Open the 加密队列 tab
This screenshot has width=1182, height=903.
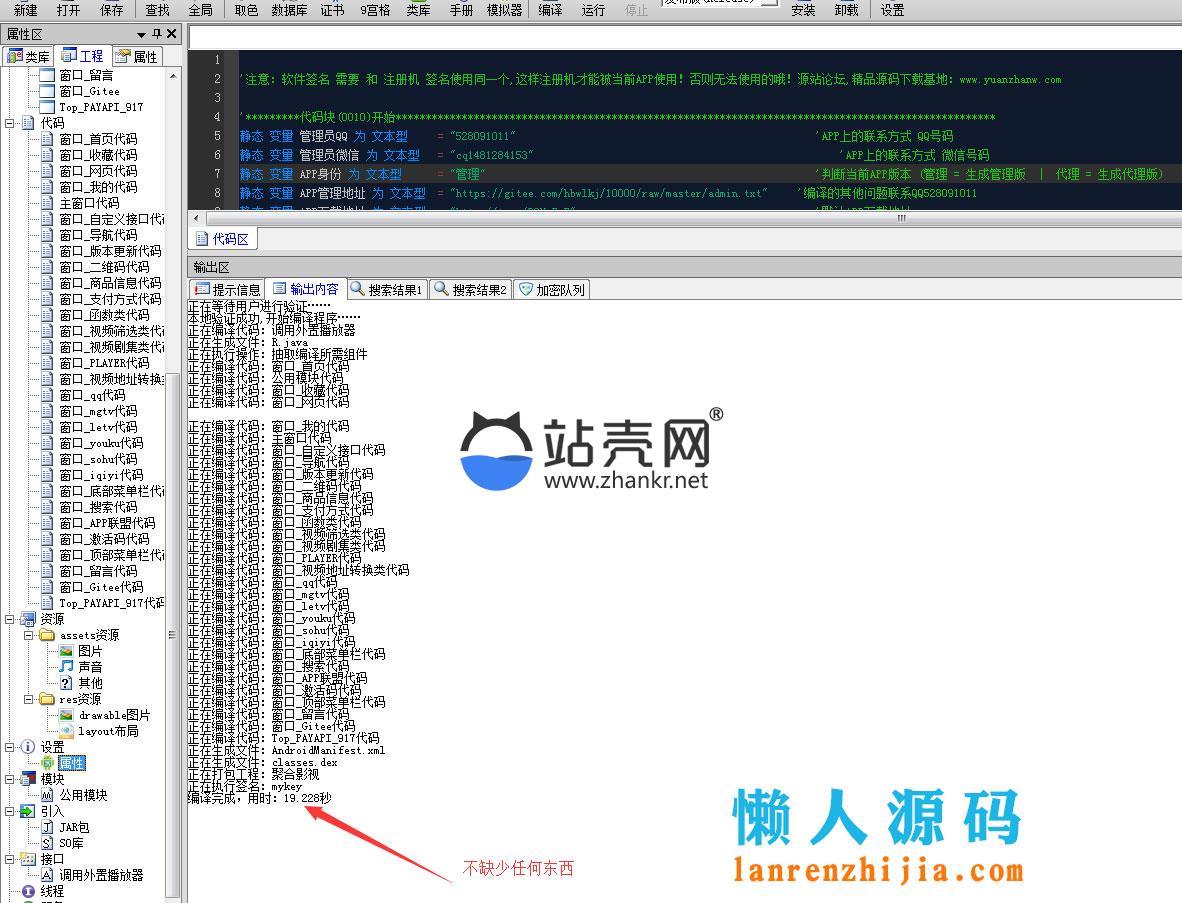(551, 289)
